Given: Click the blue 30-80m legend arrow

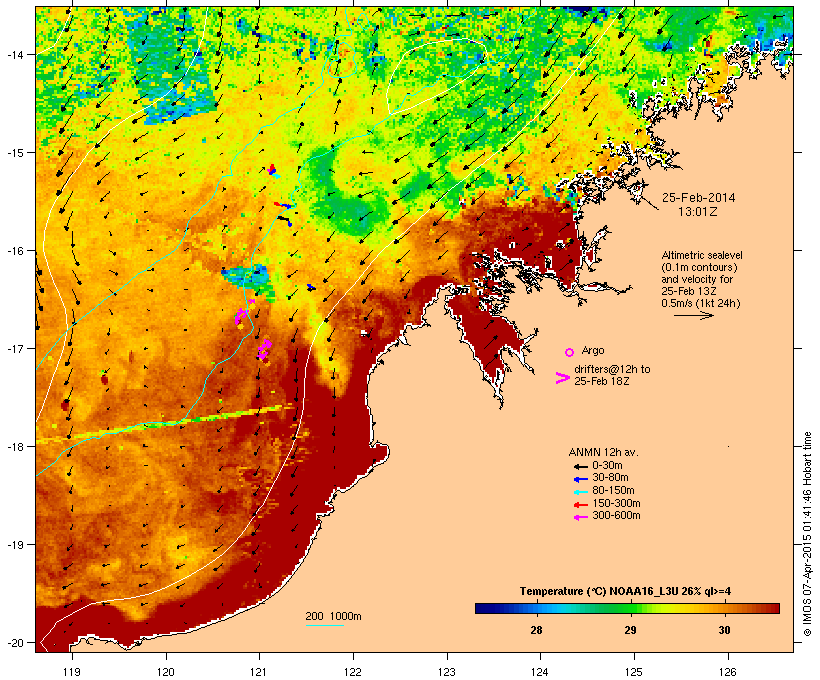Looking at the screenshot, I should [x=580, y=479].
